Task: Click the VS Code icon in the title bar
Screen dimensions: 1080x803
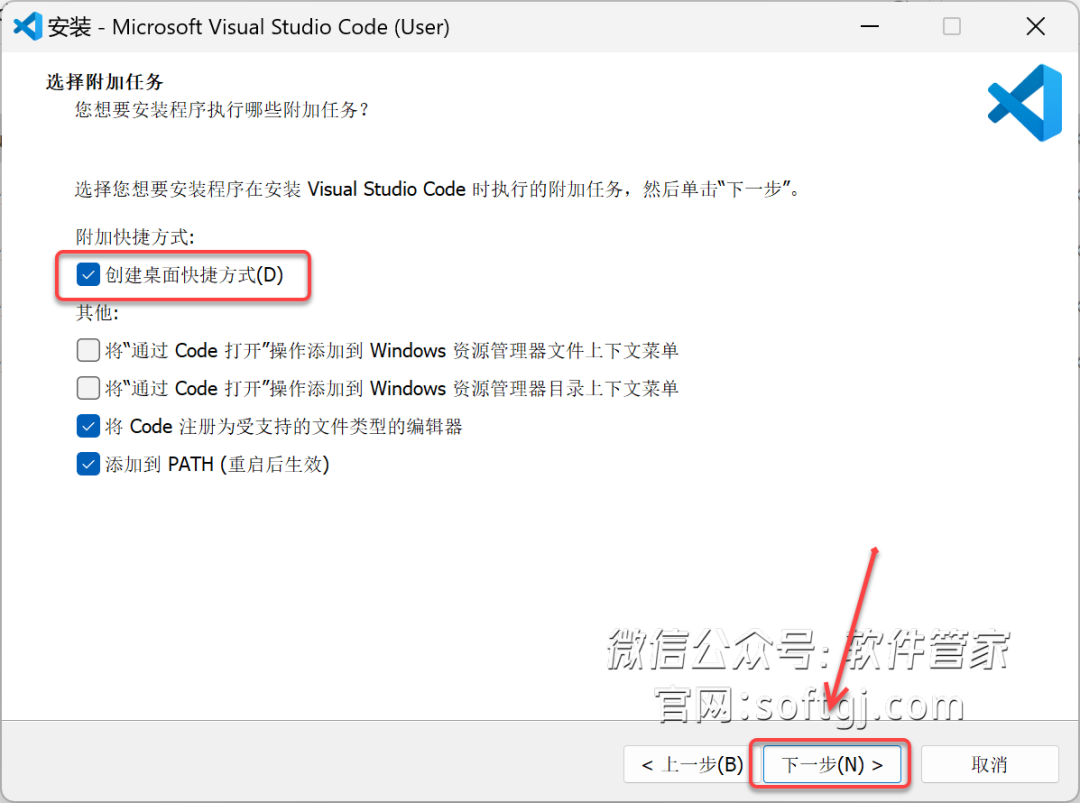Action: 28,27
